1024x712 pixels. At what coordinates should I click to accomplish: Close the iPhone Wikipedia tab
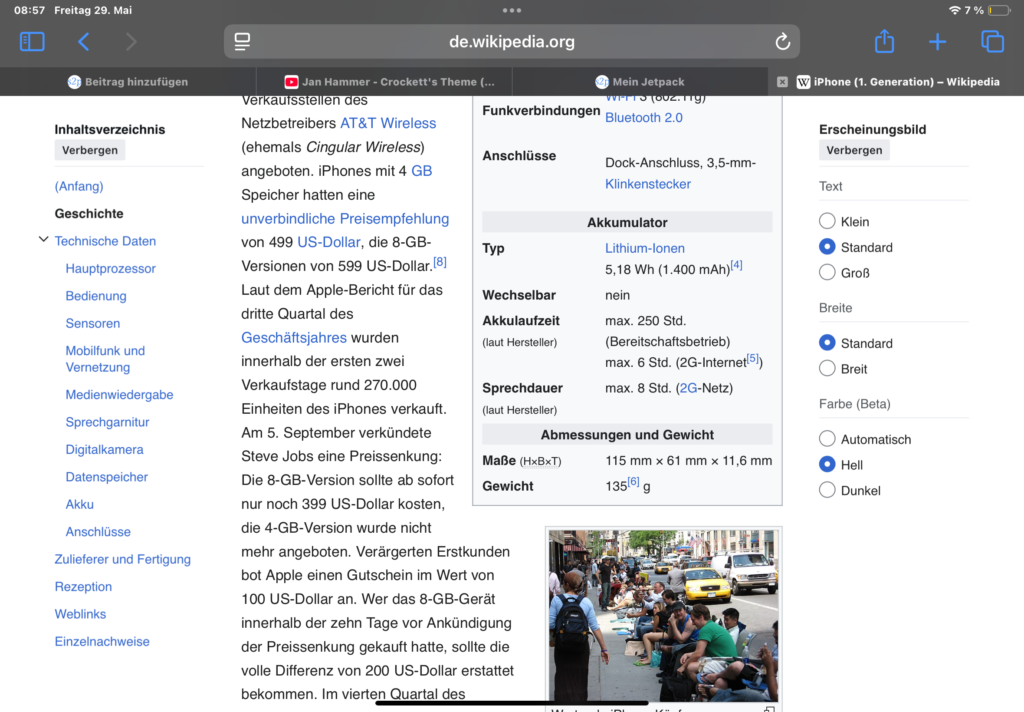(x=782, y=82)
